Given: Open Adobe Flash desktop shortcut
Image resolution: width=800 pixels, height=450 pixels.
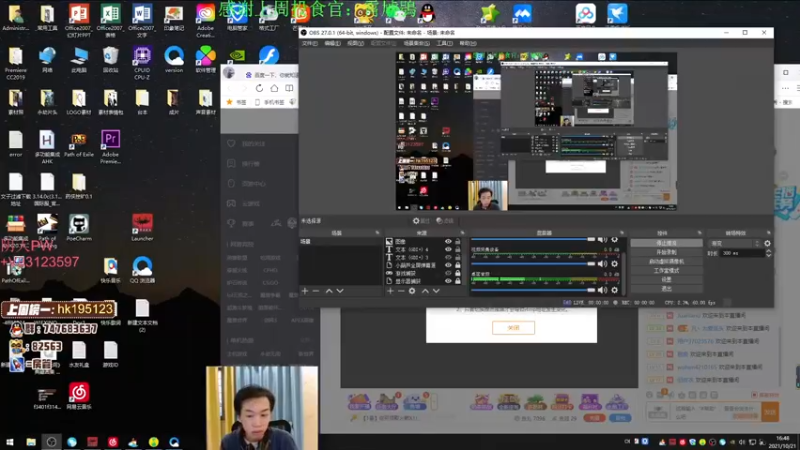Looking at the screenshot, I should [269, 55].
